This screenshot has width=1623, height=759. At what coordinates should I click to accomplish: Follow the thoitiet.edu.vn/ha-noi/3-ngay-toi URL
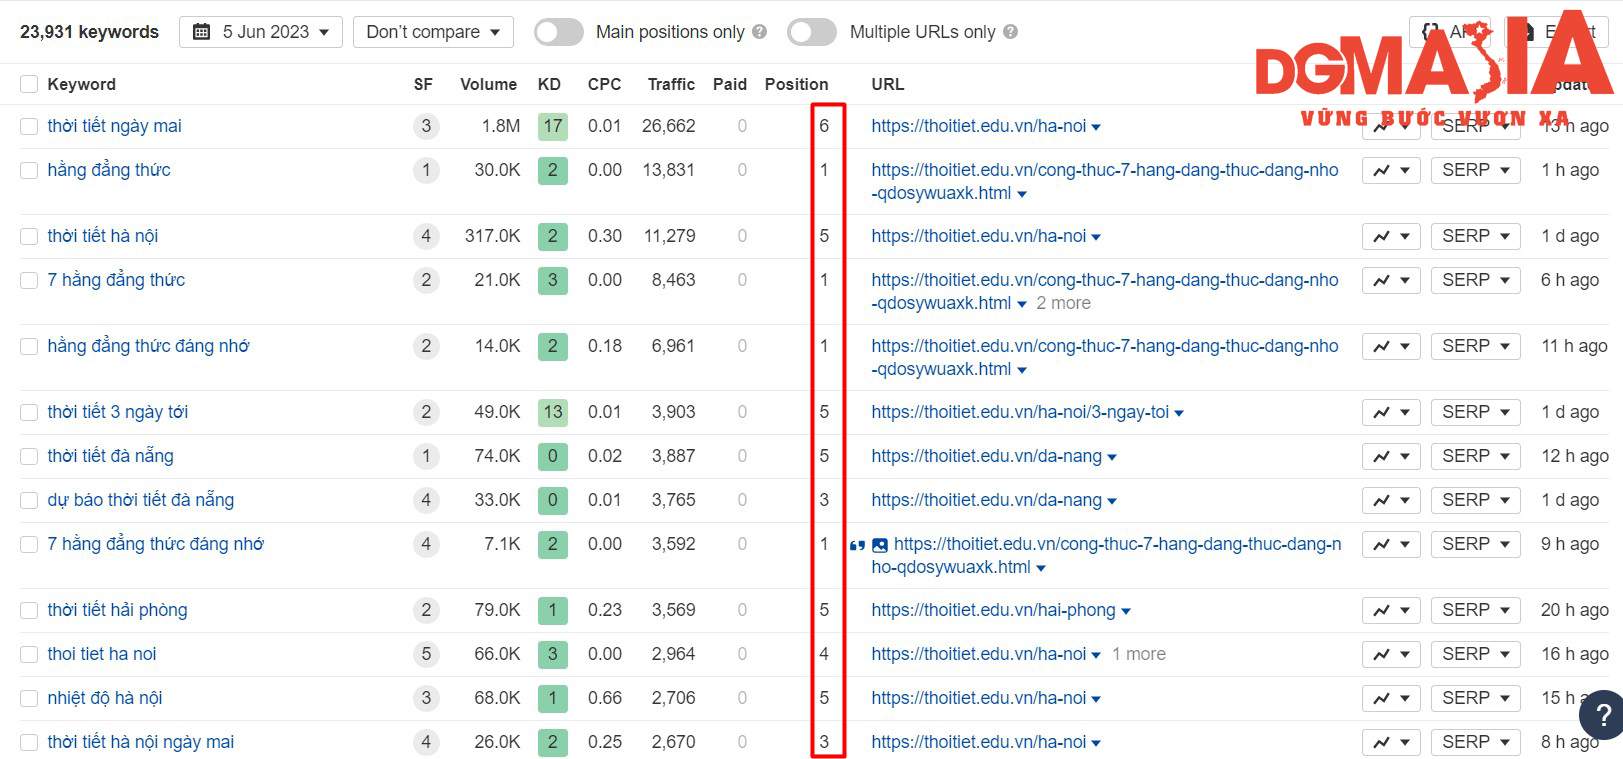coord(1019,412)
